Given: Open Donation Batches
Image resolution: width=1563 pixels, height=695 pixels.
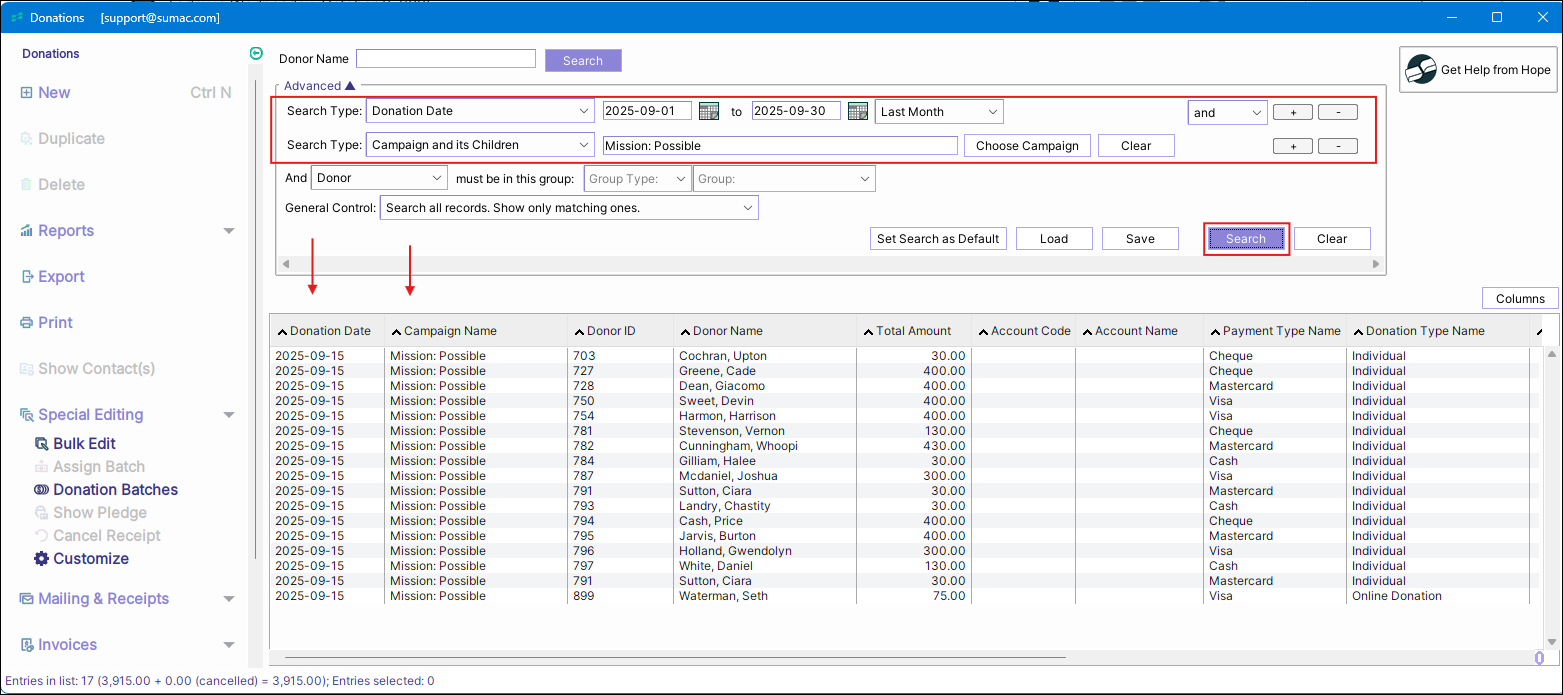Looking at the screenshot, I should tap(115, 490).
